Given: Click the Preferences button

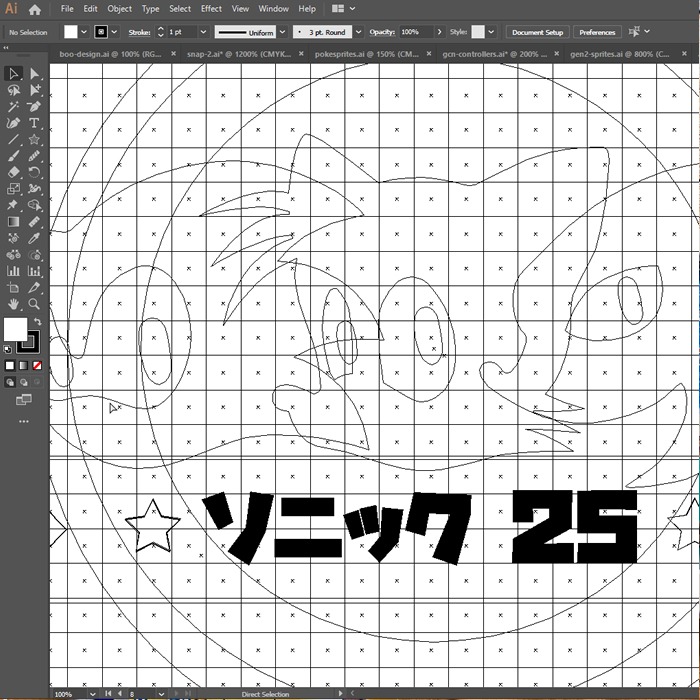Looking at the screenshot, I should [x=597, y=32].
